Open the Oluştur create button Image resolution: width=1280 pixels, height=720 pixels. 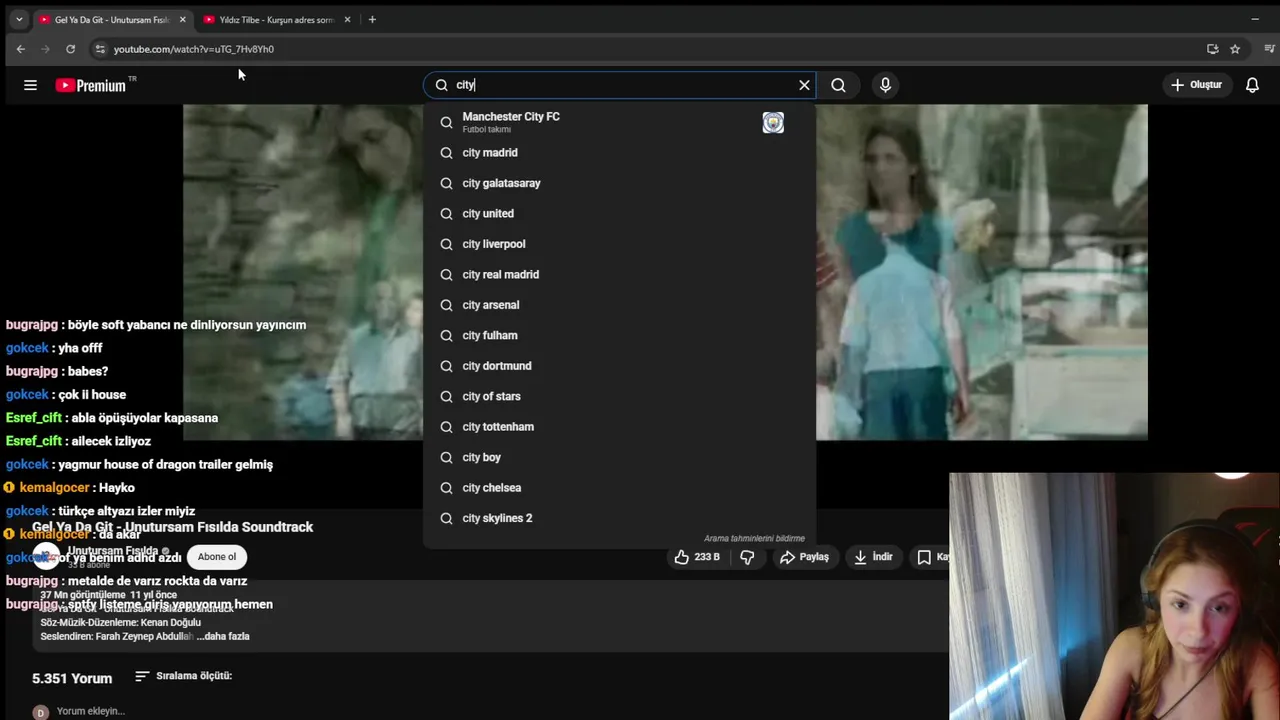click(x=1196, y=85)
